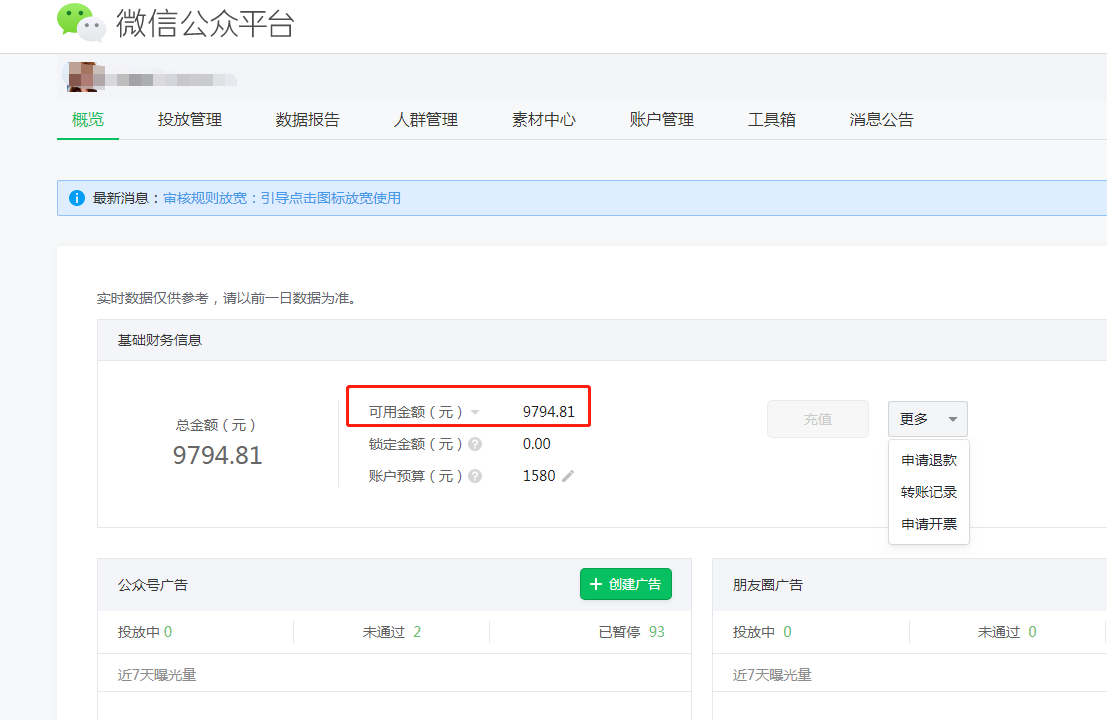Click the blurred account avatar
Screen dimensions: 1107x720
coord(82,77)
